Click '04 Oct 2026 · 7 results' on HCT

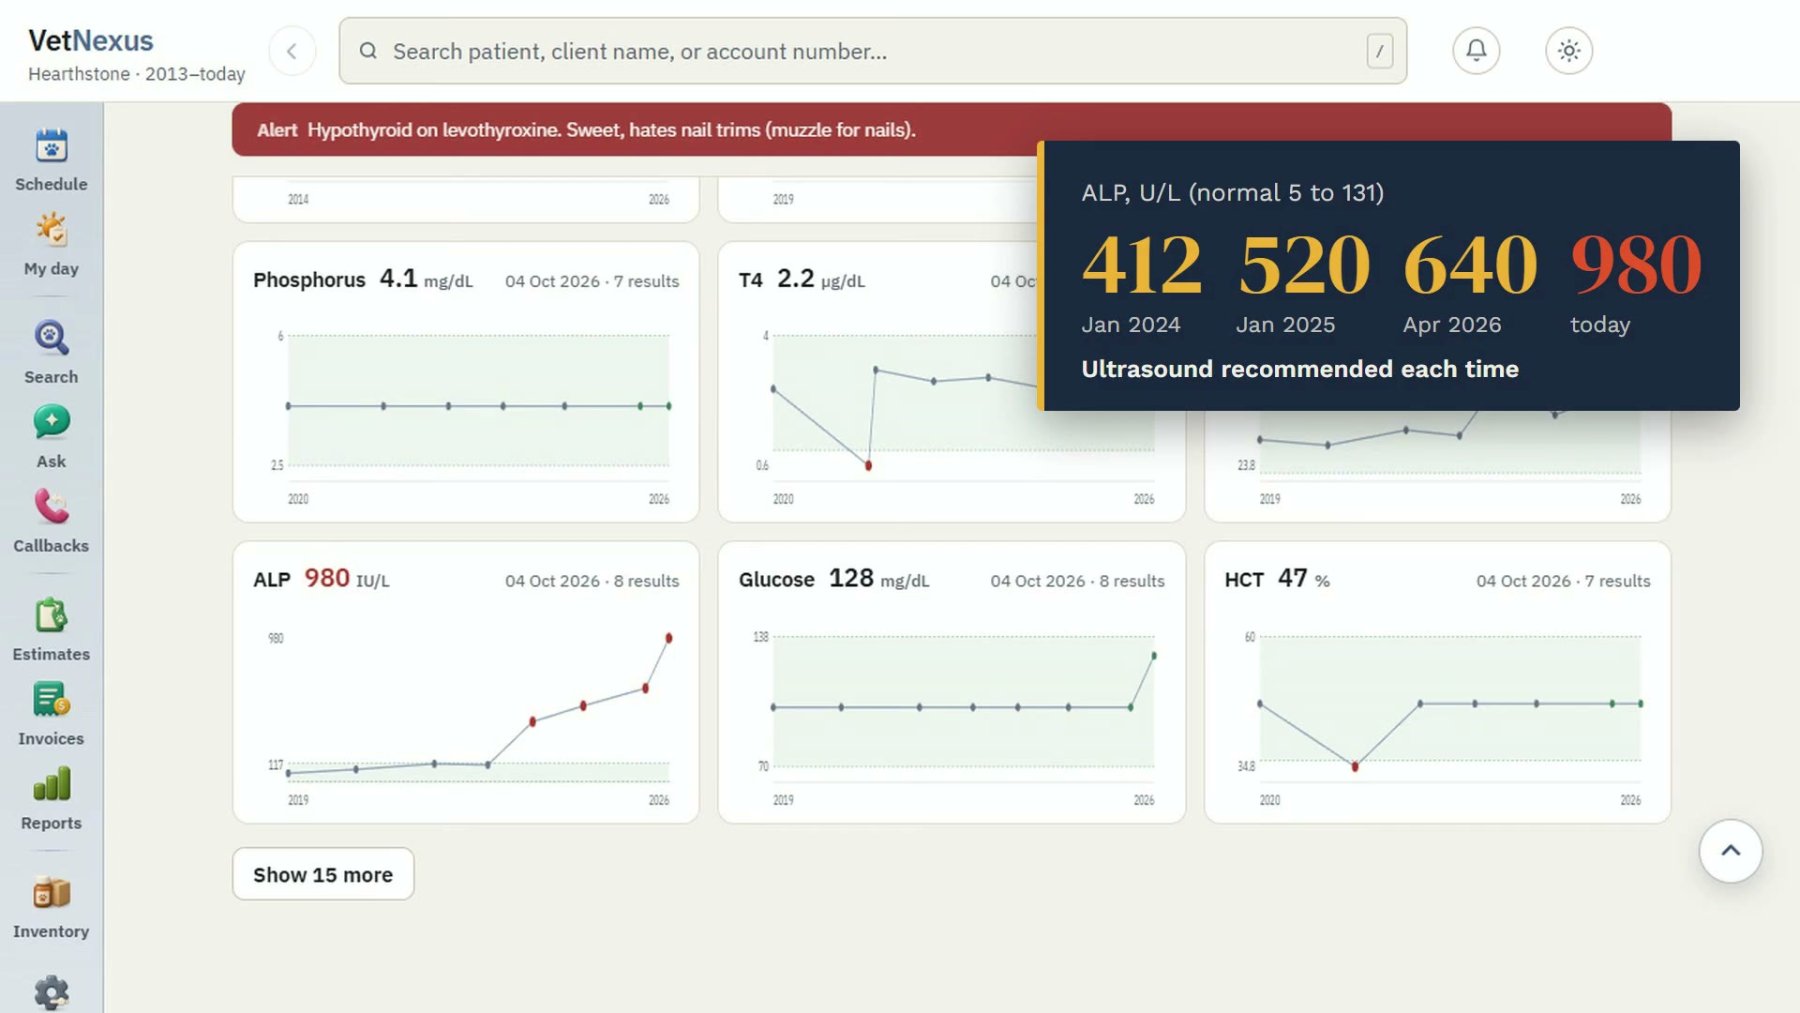[x=1563, y=581]
